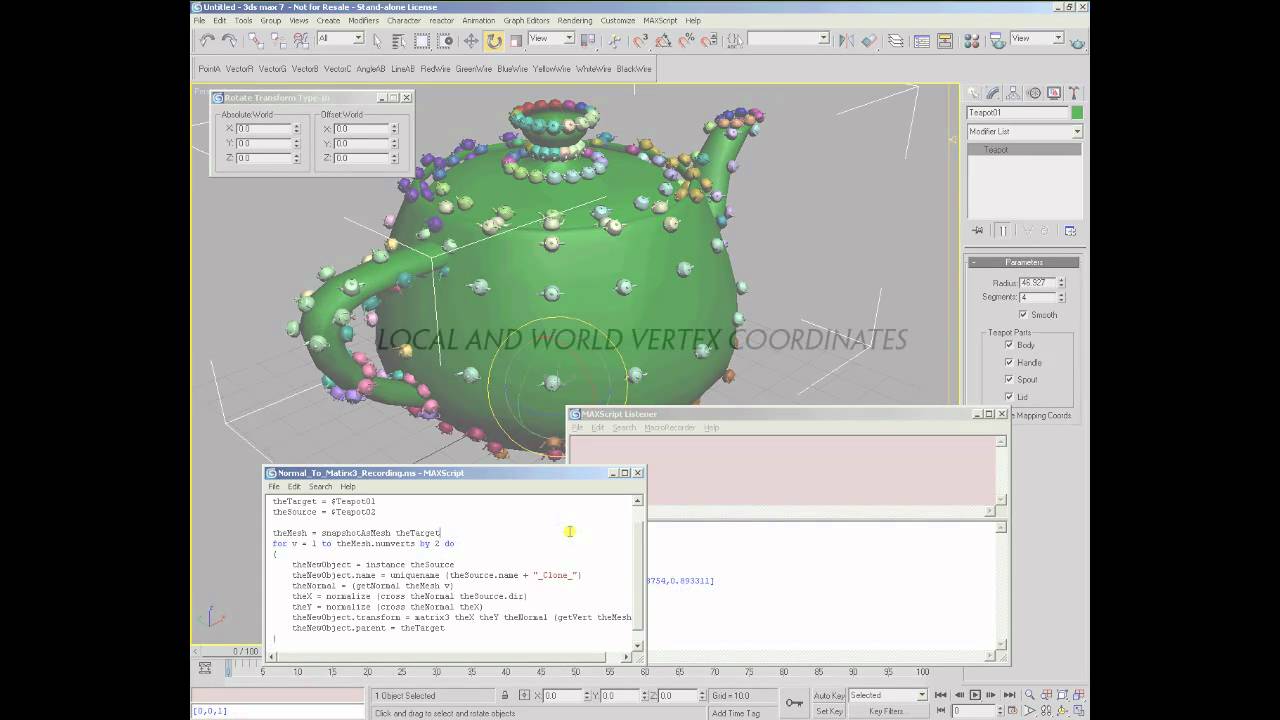Open the selection filter All dropdown
Screen dimensions: 1280x720
click(340, 39)
